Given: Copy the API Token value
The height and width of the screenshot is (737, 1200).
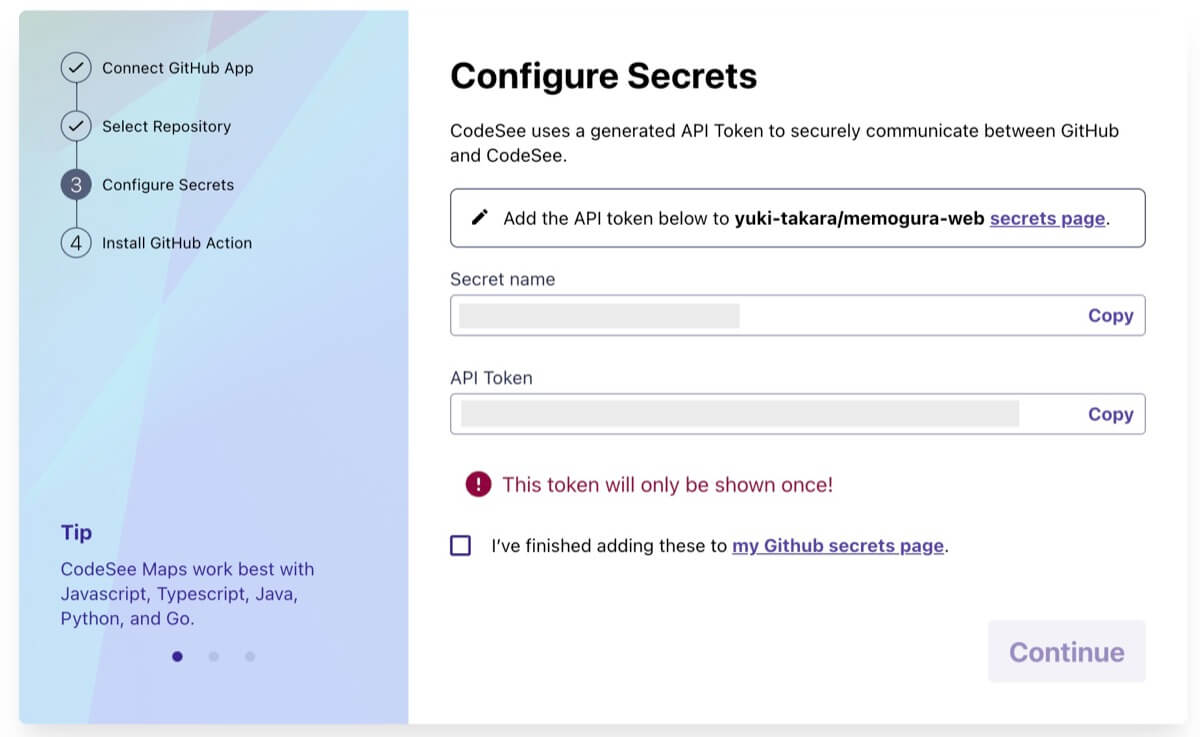Looking at the screenshot, I should tap(1110, 414).
